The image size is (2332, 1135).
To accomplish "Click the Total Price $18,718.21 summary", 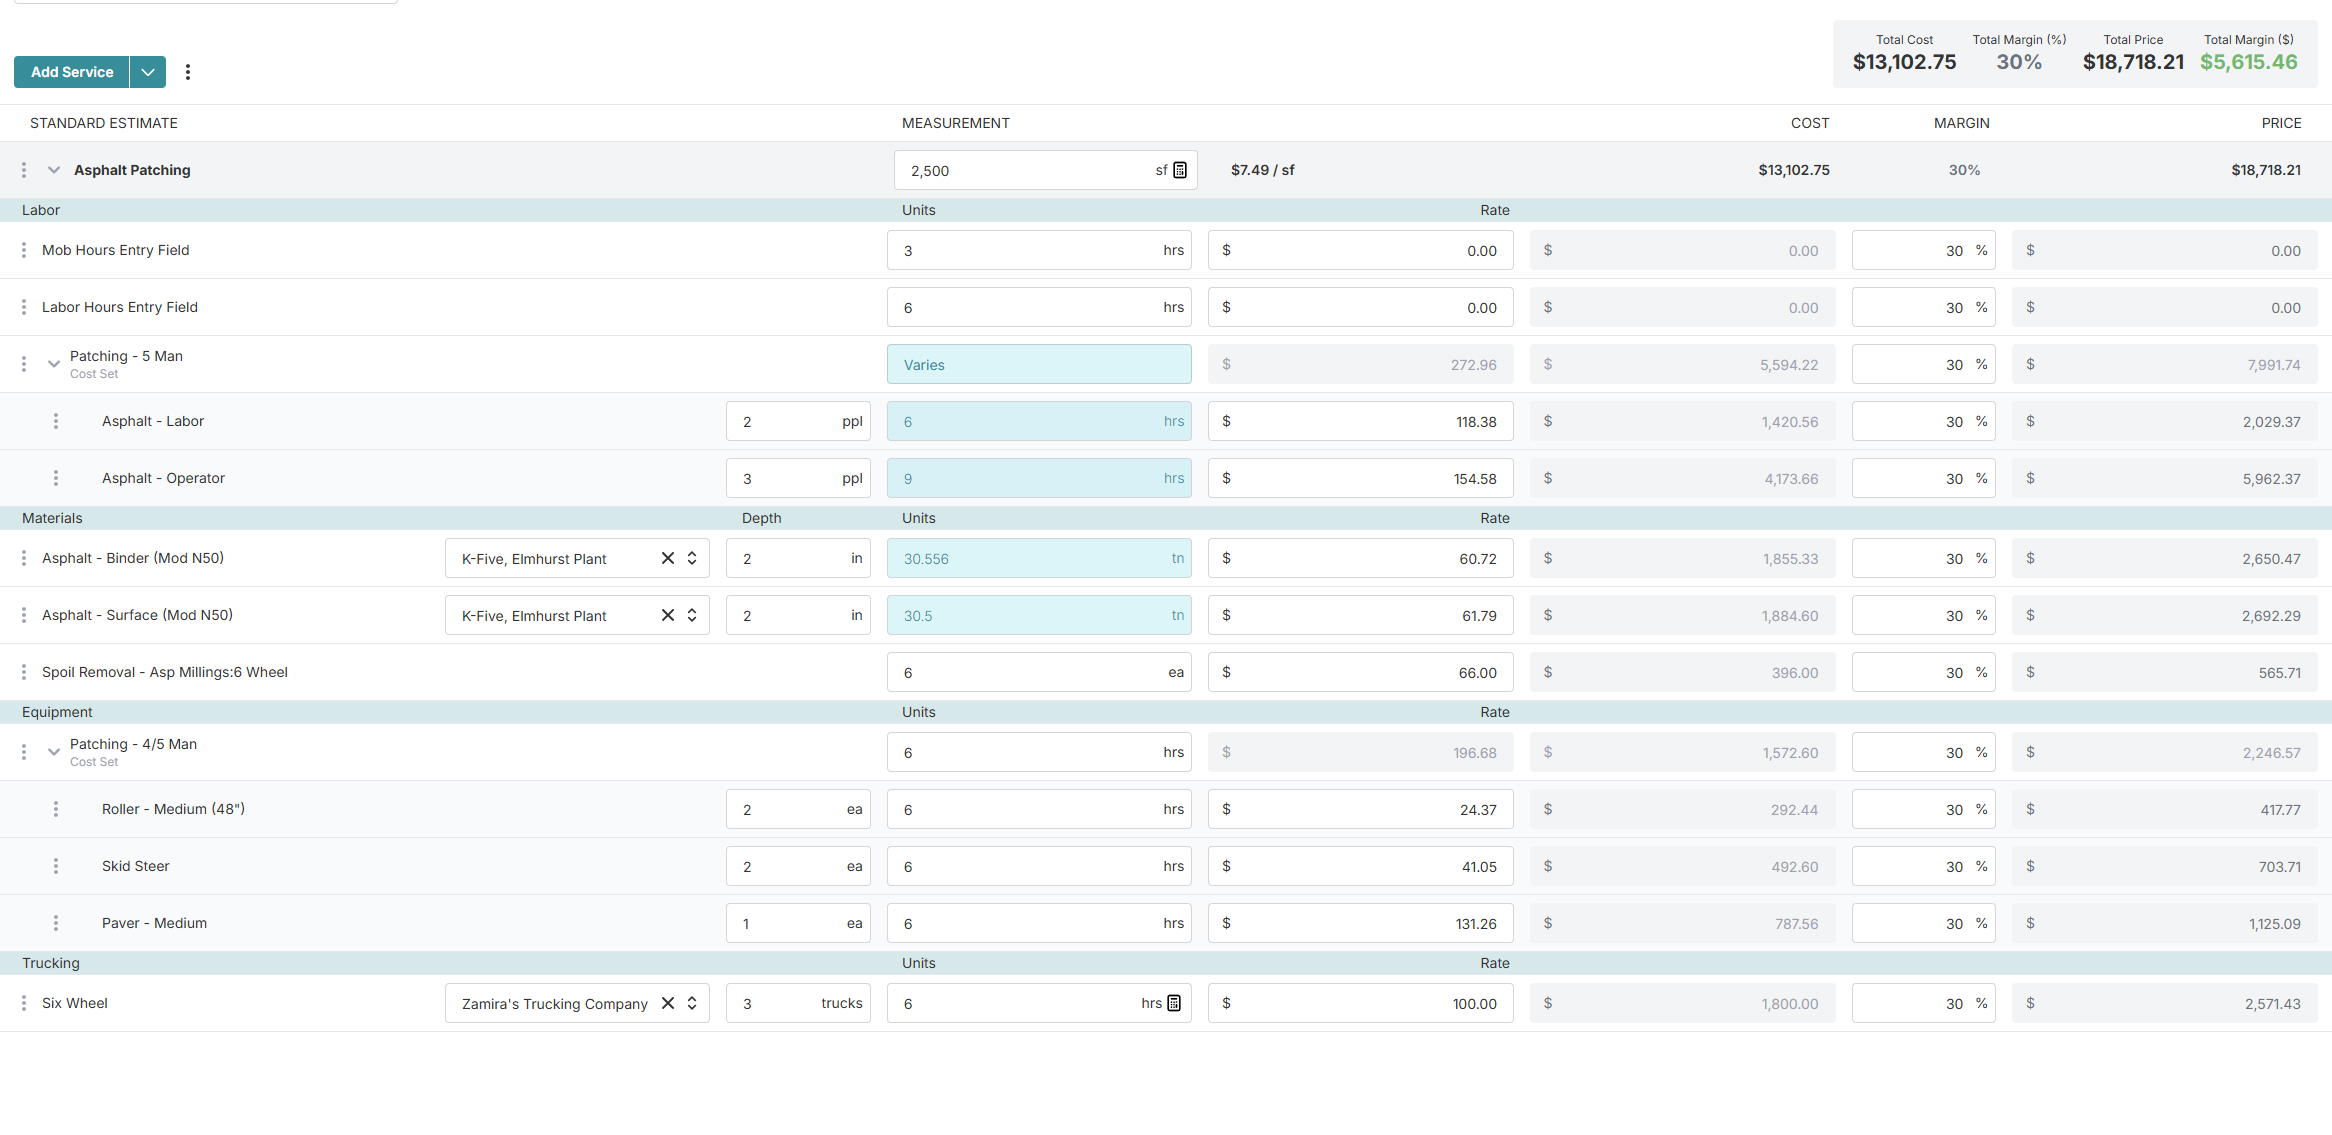I will pos(2133,62).
